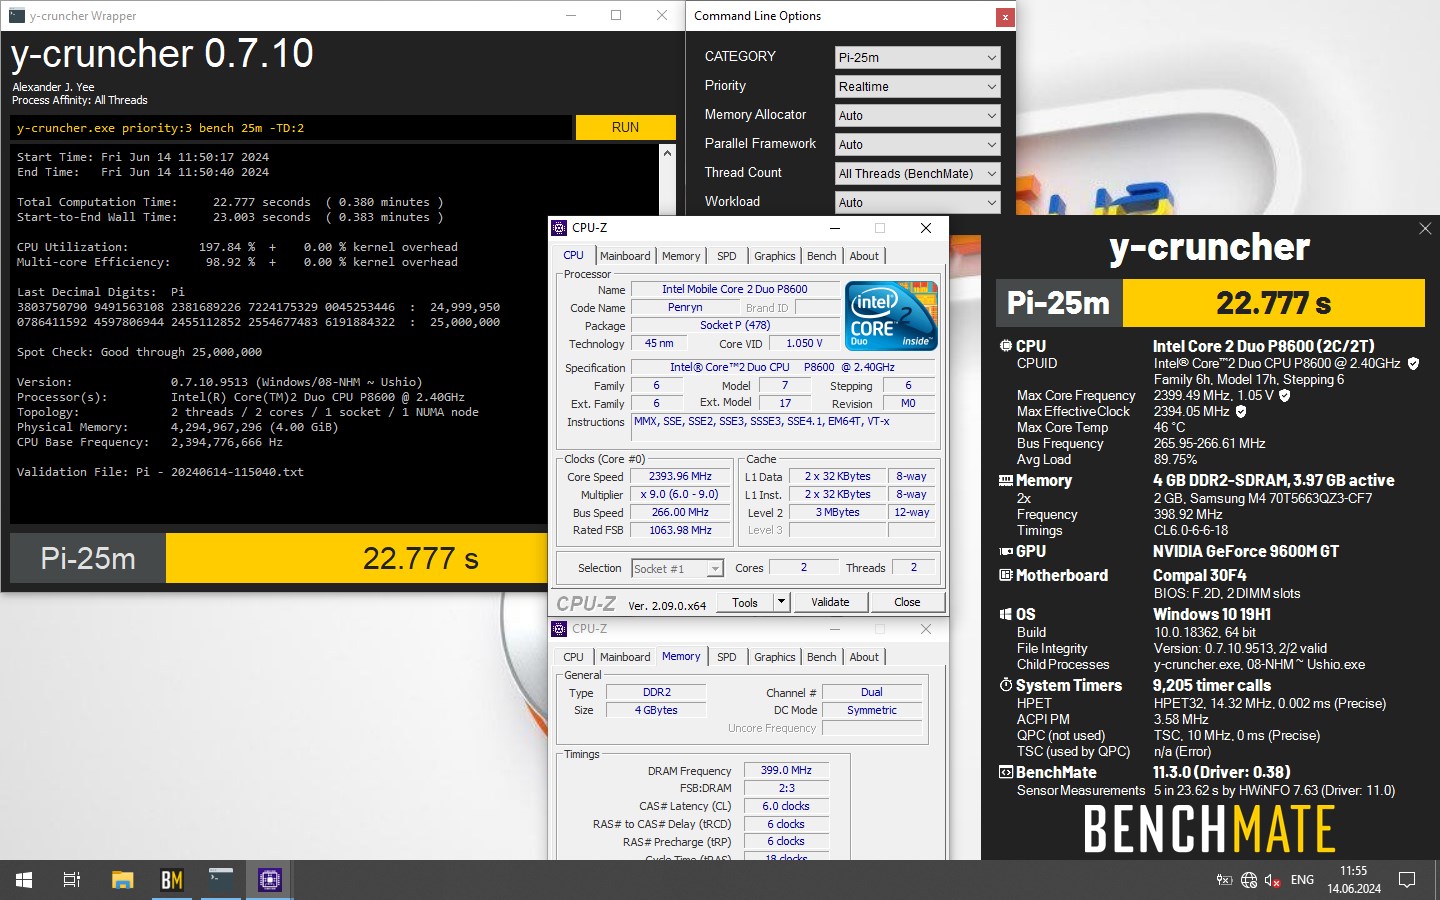Open Parallel Framework dropdown
The image size is (1440, 900).
click(x=917, y=145)
